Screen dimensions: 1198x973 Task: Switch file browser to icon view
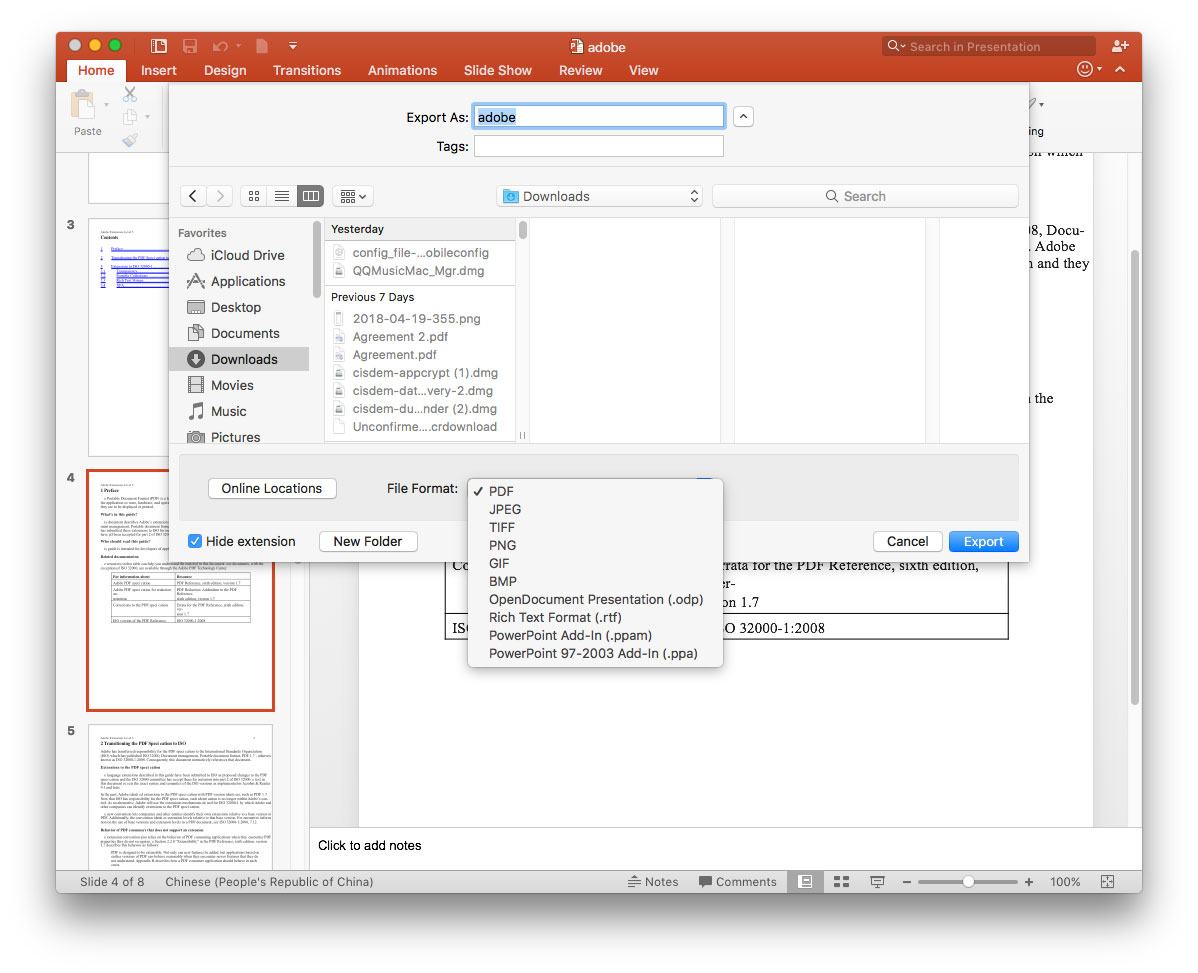254,196
